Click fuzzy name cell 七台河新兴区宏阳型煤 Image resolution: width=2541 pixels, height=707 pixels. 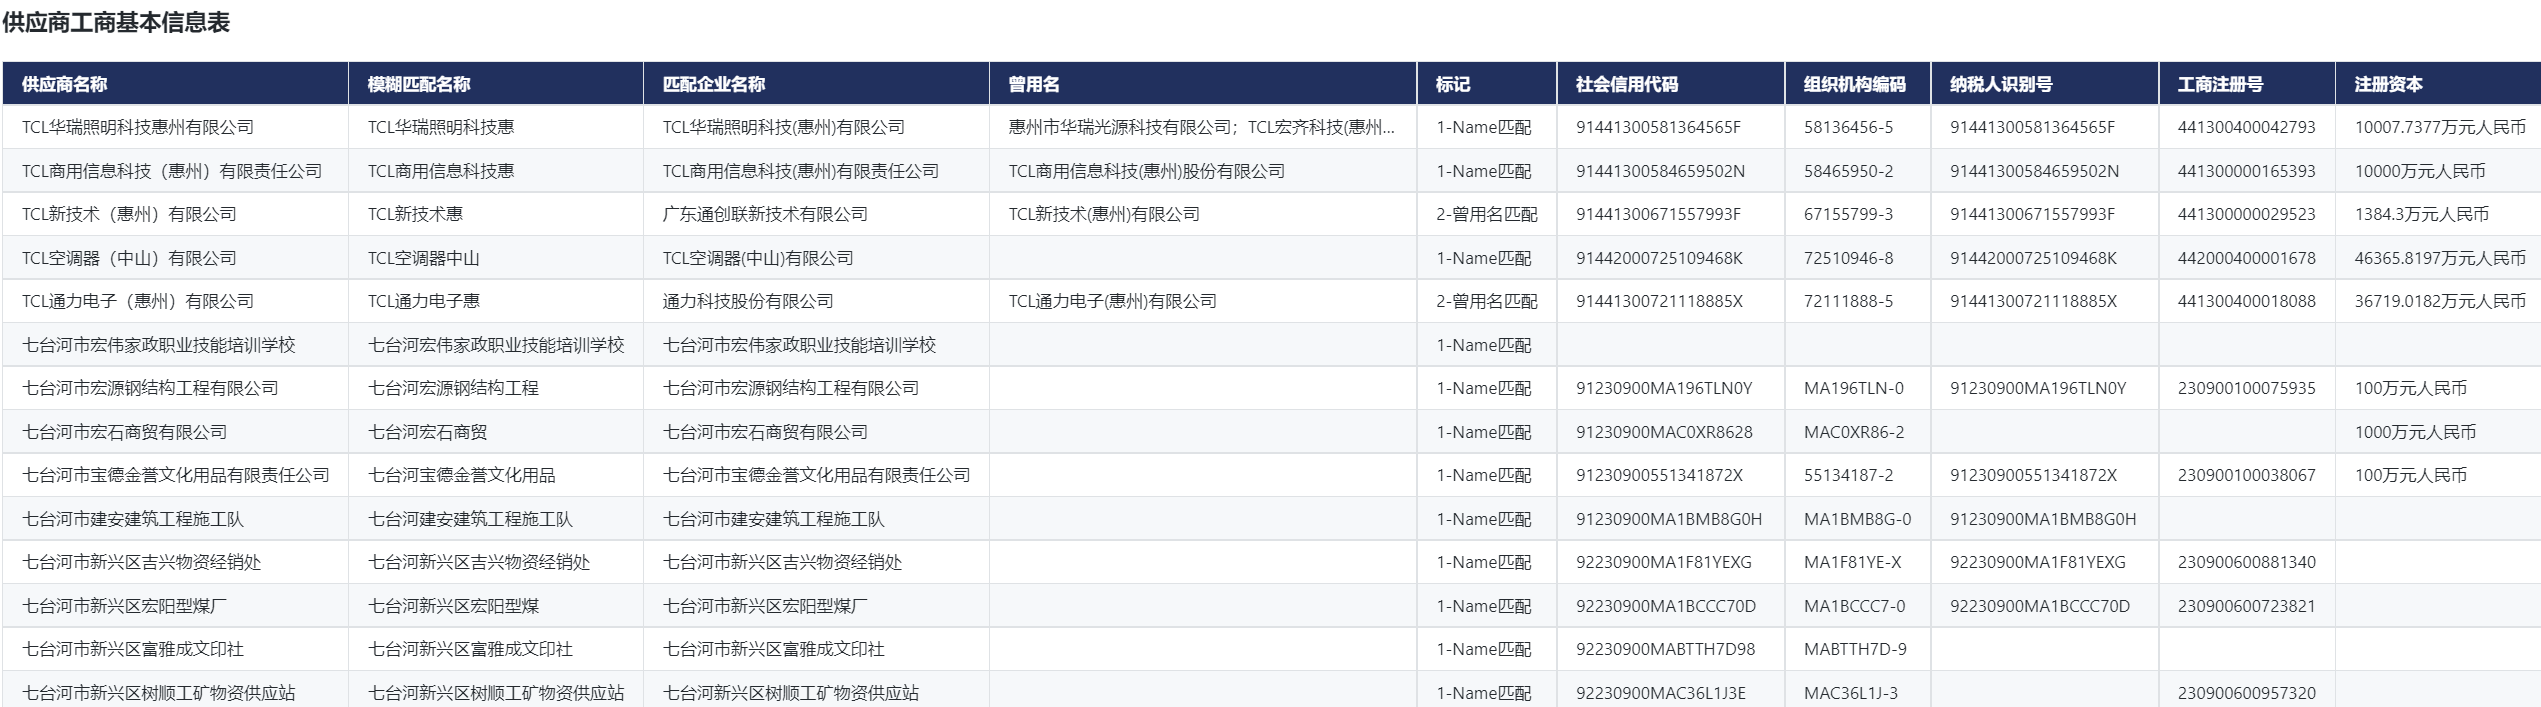454,606
